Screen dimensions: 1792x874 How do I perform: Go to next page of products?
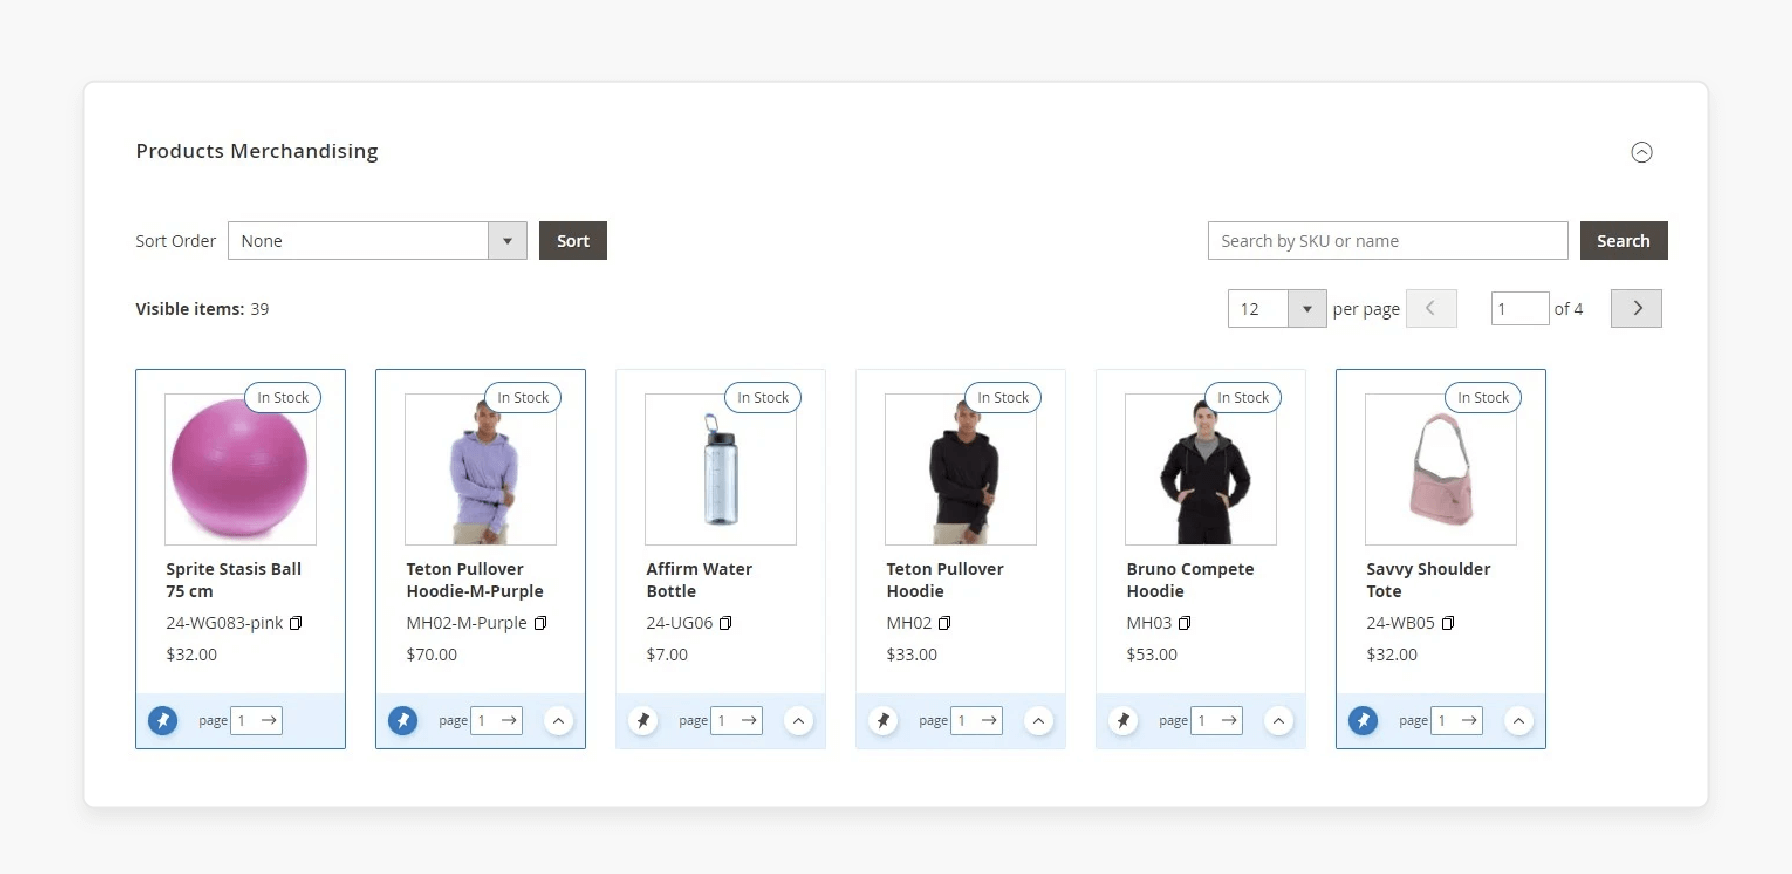(1636, 308)
